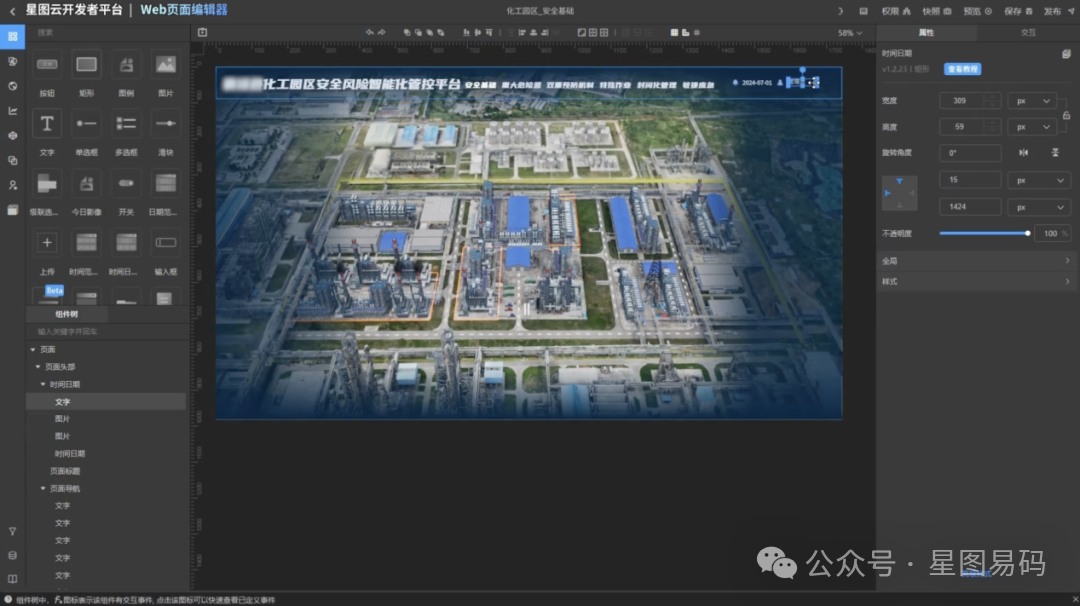Screen dimensions: 1080x606
Task: Collapse the 页面导航 tree node
Action: point(43,488)
